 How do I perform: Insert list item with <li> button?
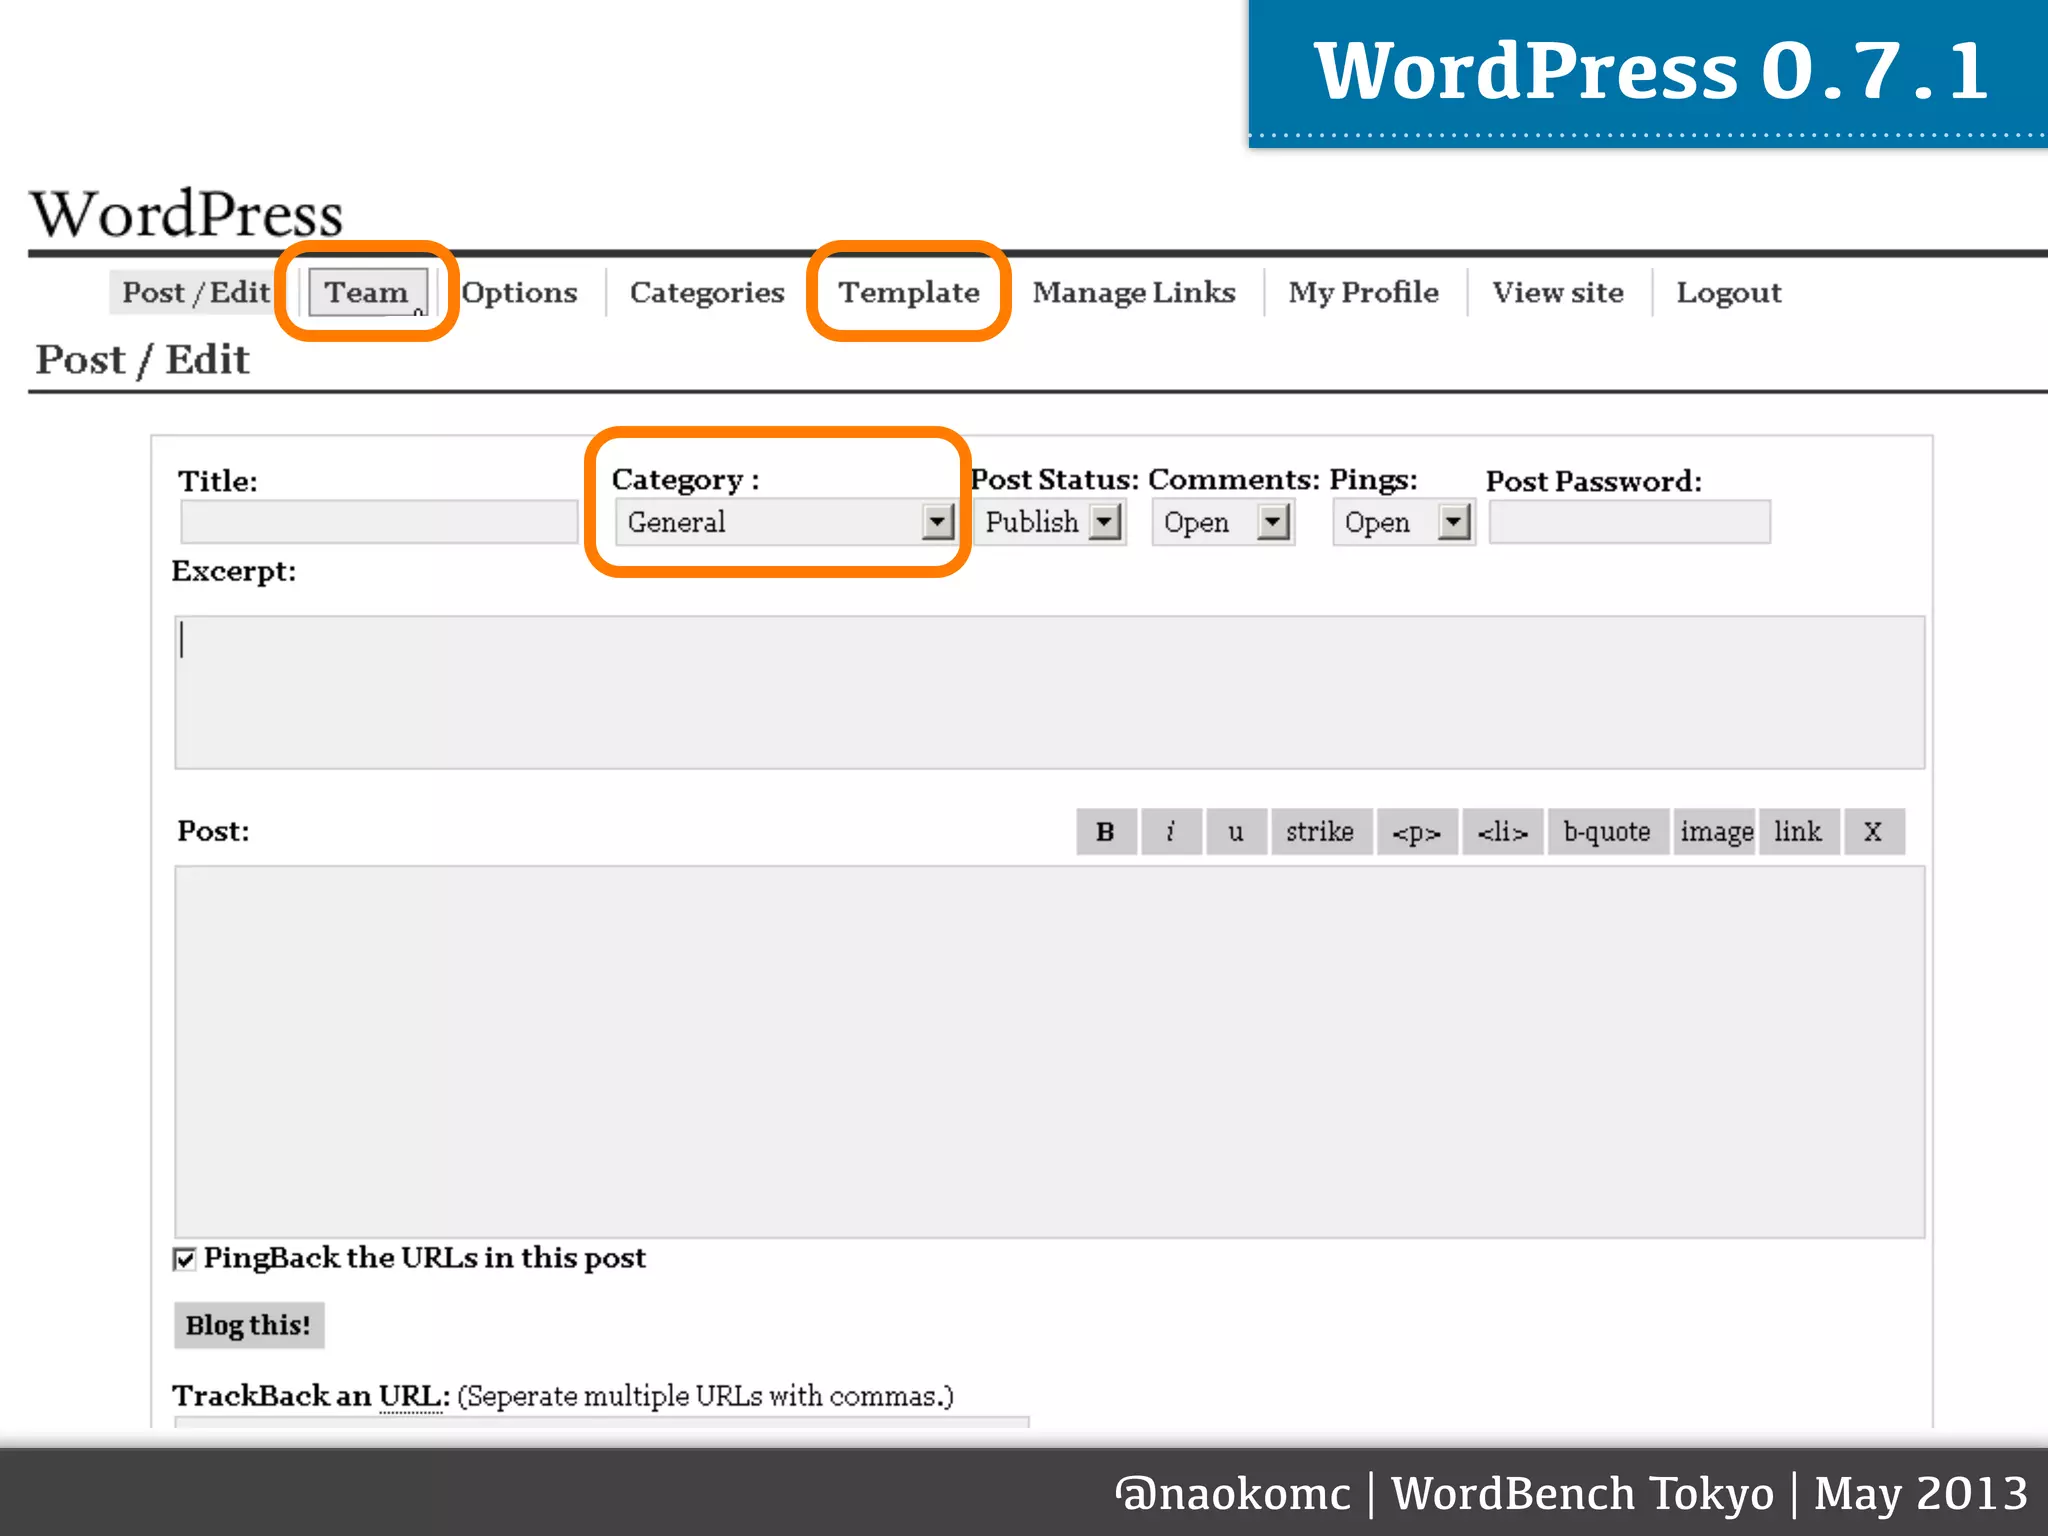pos(1502,832)
